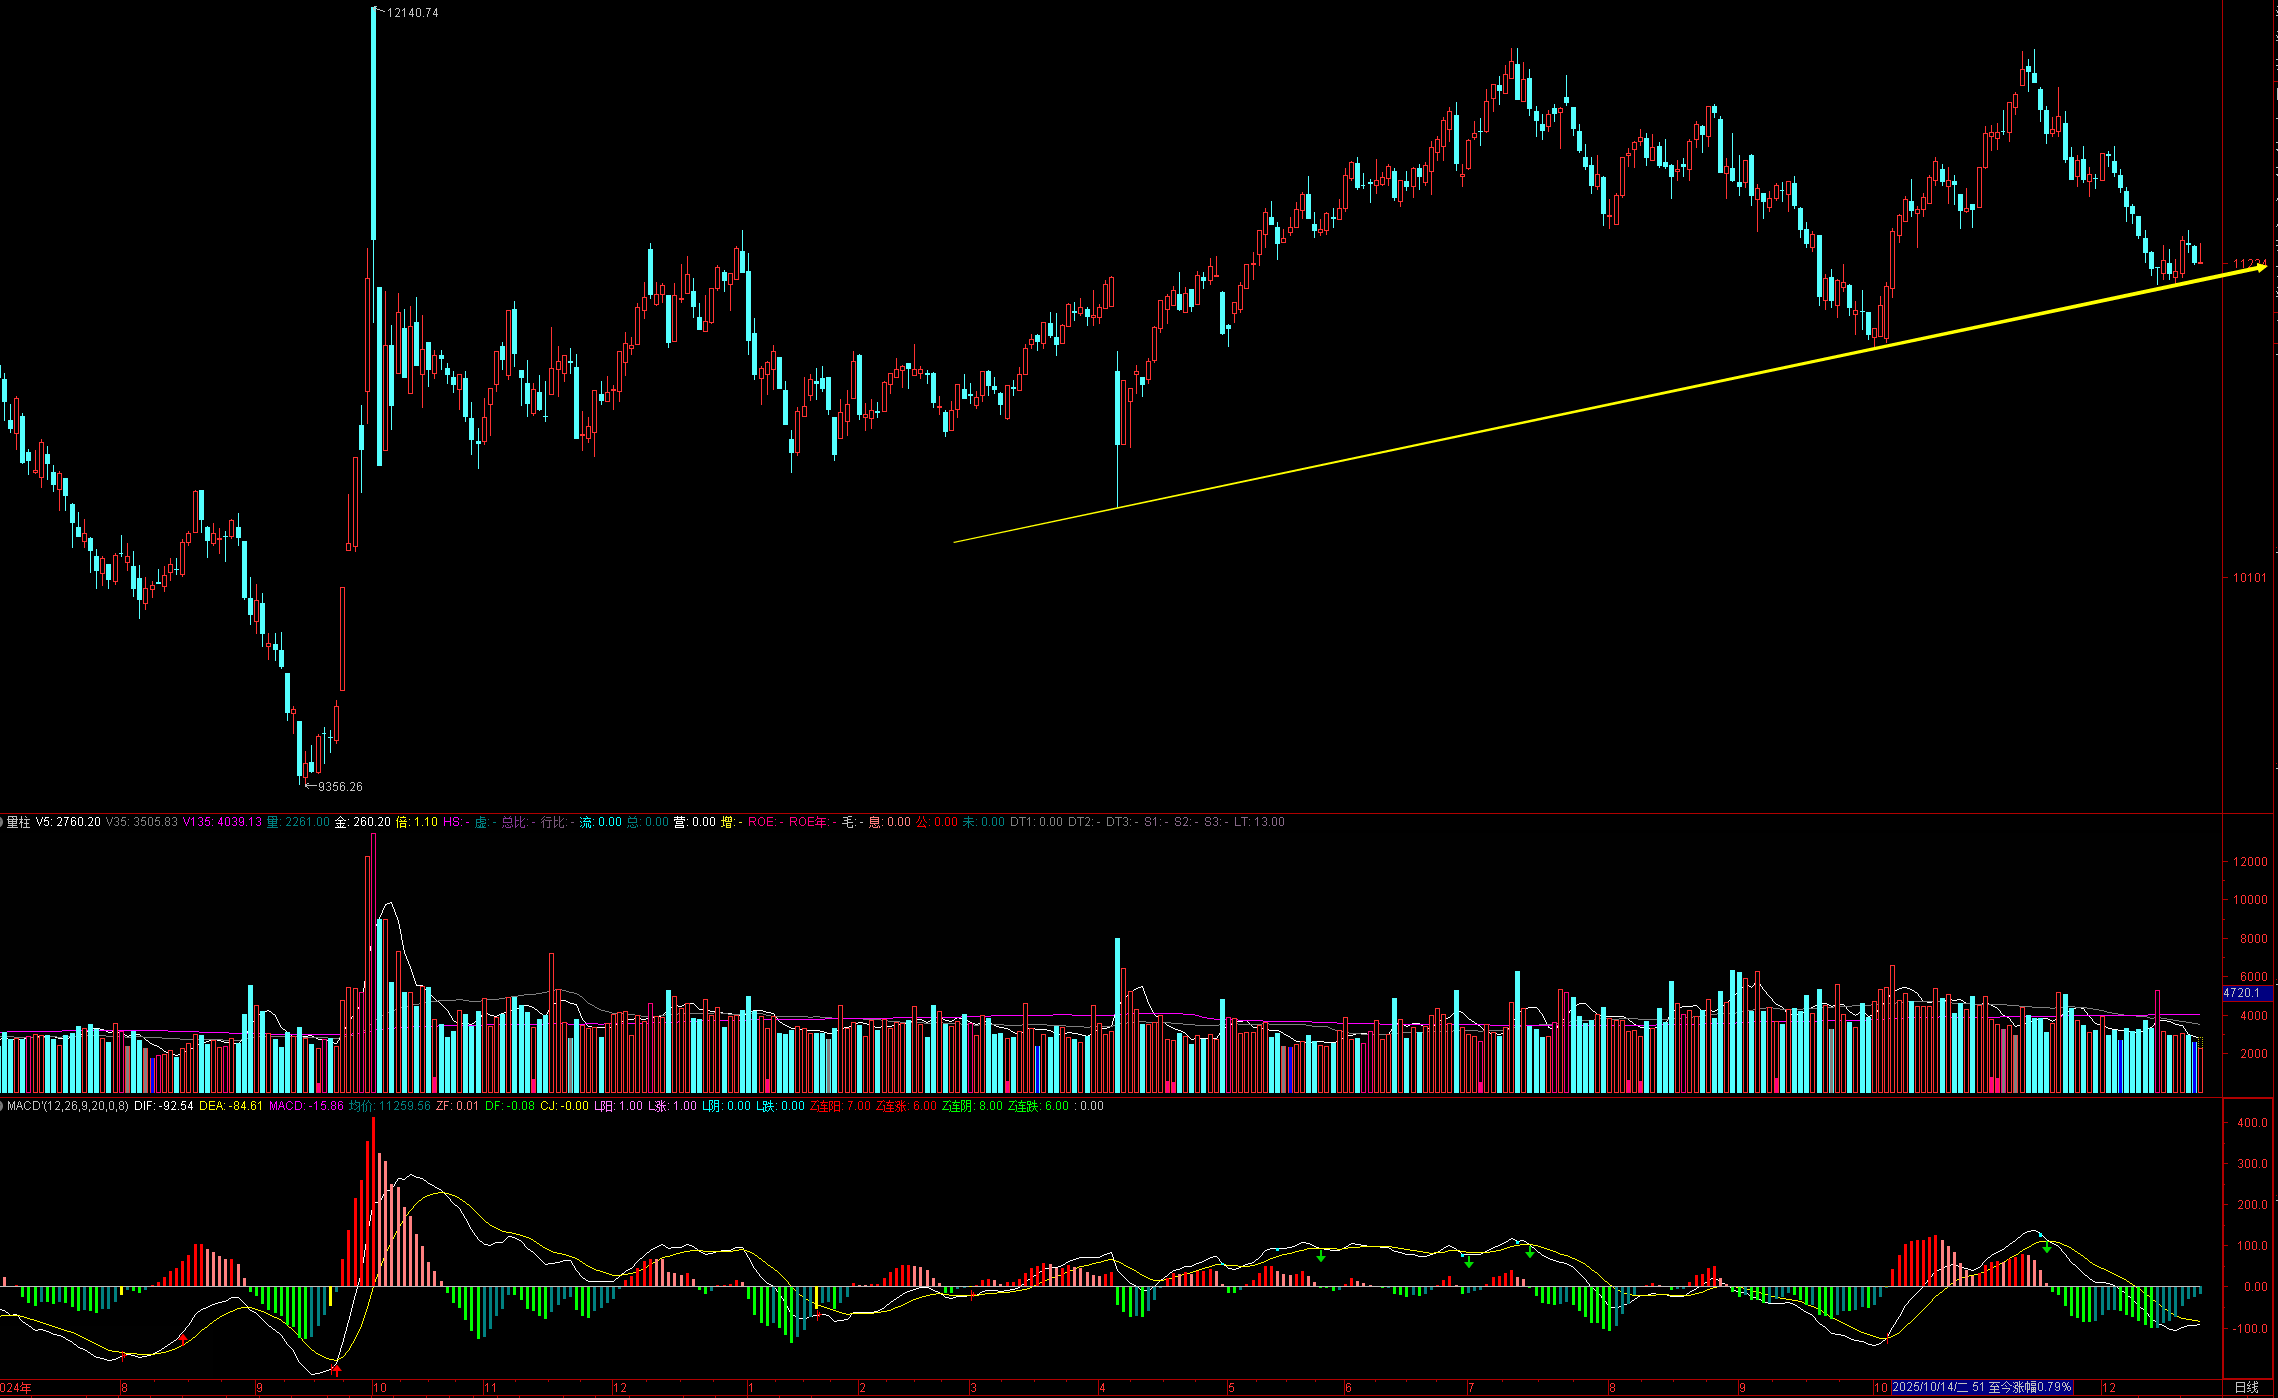Click the 量柱 indicator panel toggle circle

click(2, 822)
